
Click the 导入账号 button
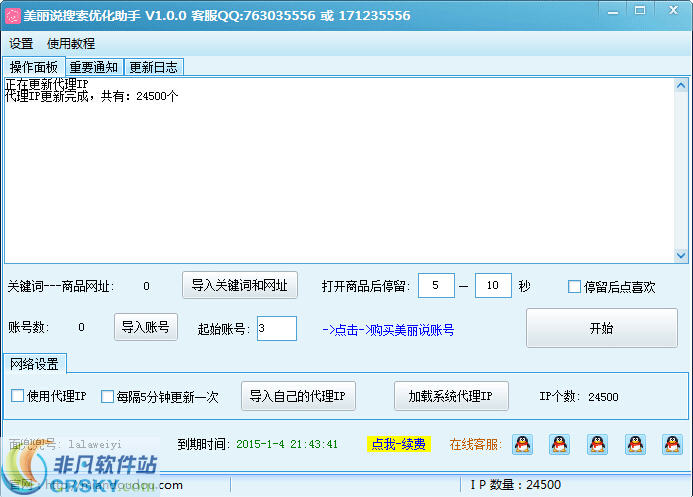145,327
